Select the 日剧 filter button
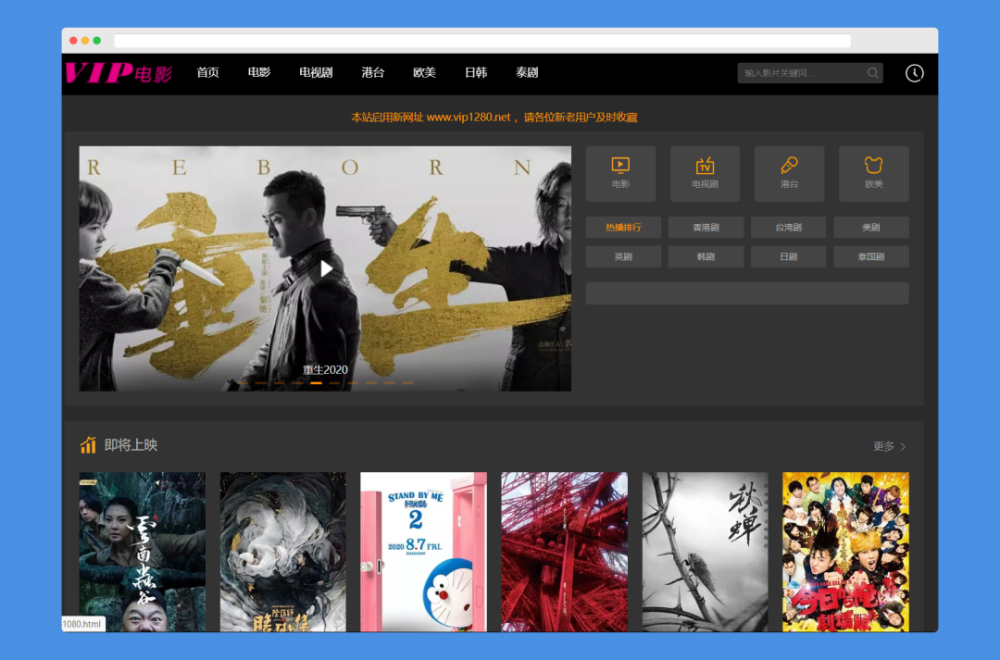The image size is (1000, 660). click(x=788, y=256)
